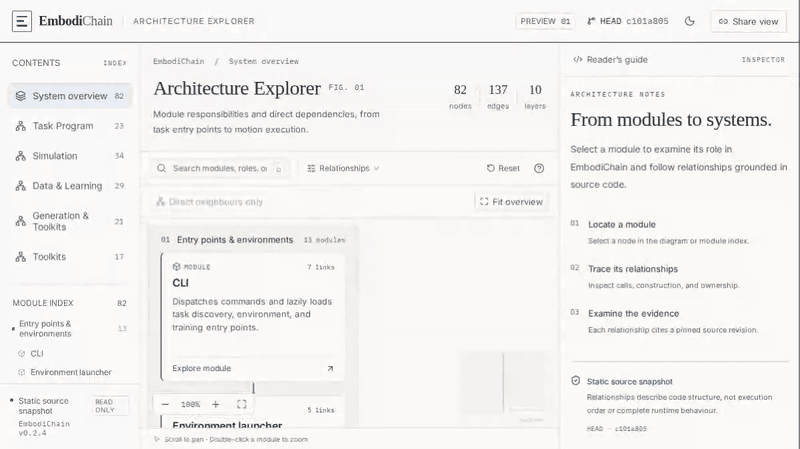Open the help question mark icon

coord(539,168)
